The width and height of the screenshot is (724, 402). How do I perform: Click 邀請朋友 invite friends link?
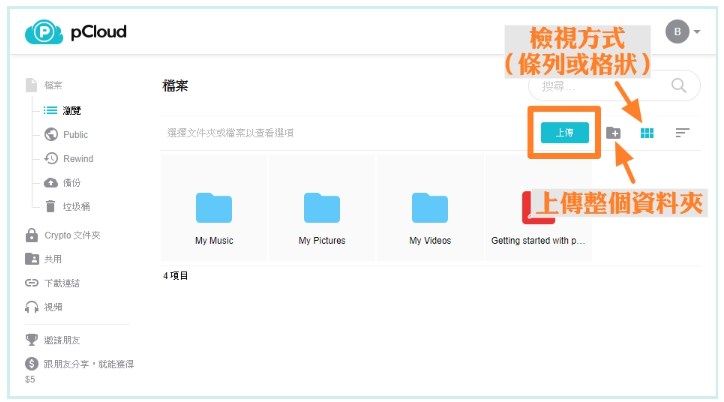pos(61,339)
